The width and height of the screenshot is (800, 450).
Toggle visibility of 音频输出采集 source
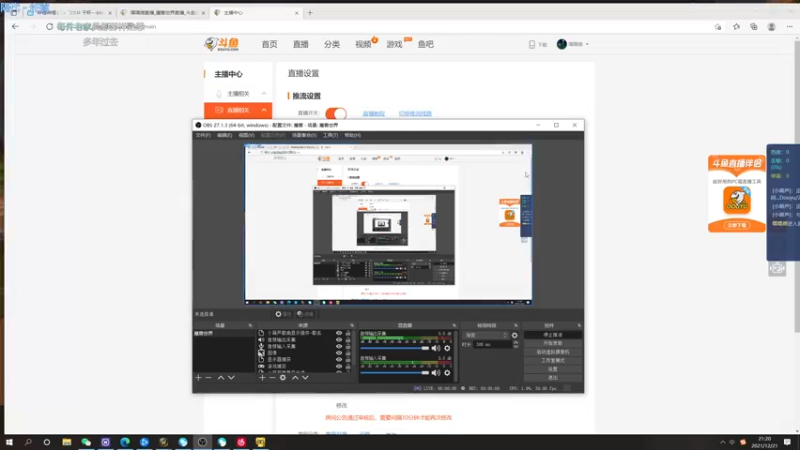point(339,340)
